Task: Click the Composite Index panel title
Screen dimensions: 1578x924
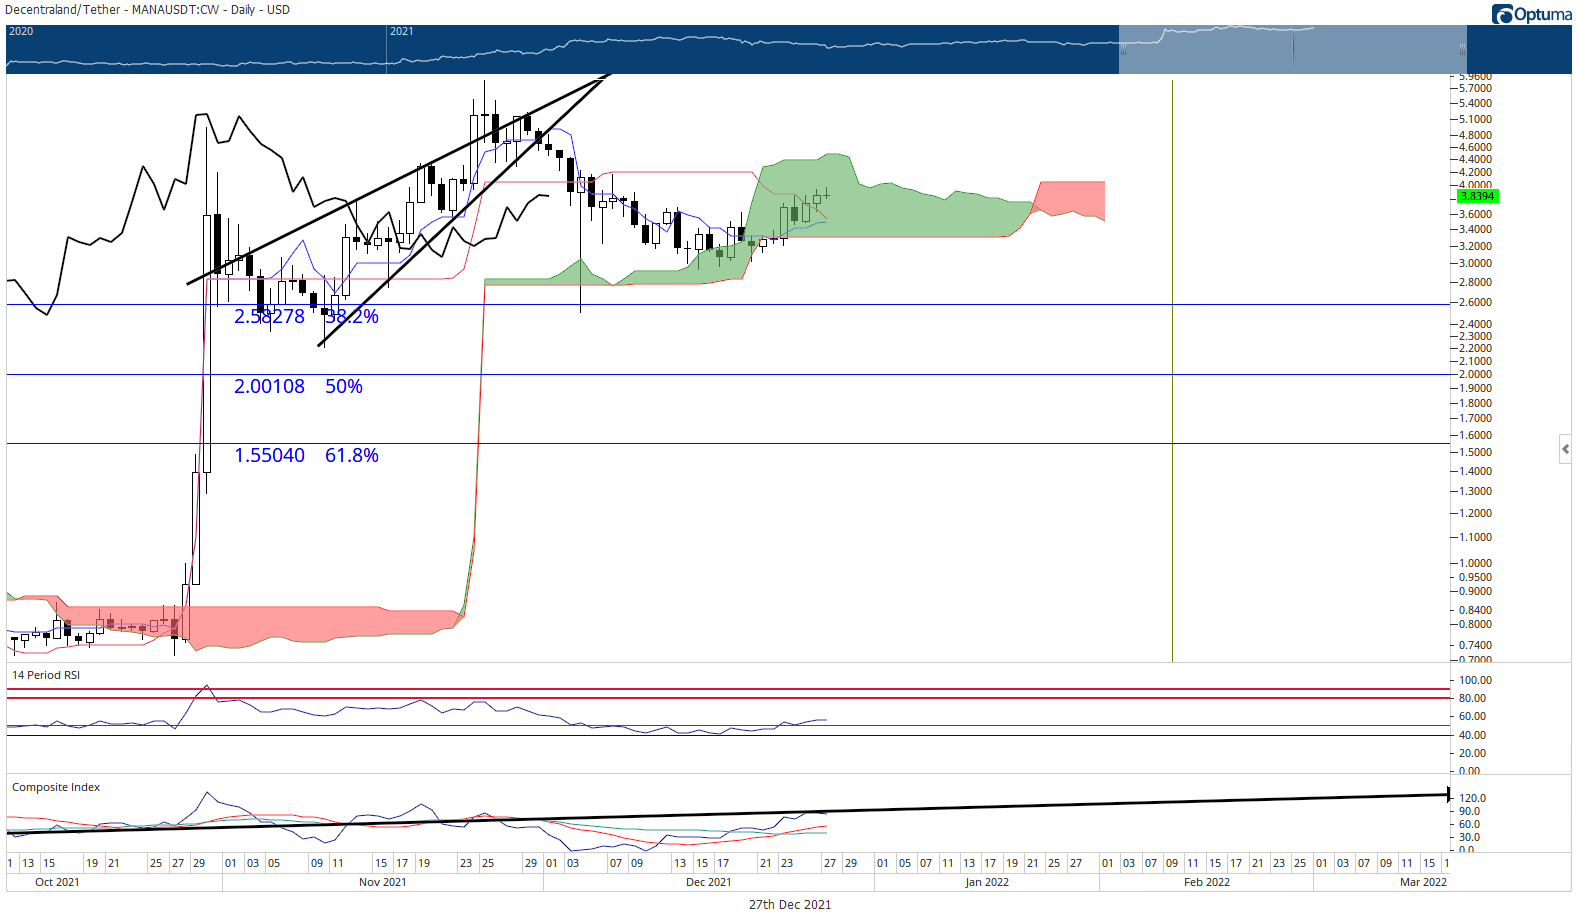Action: 56,787
